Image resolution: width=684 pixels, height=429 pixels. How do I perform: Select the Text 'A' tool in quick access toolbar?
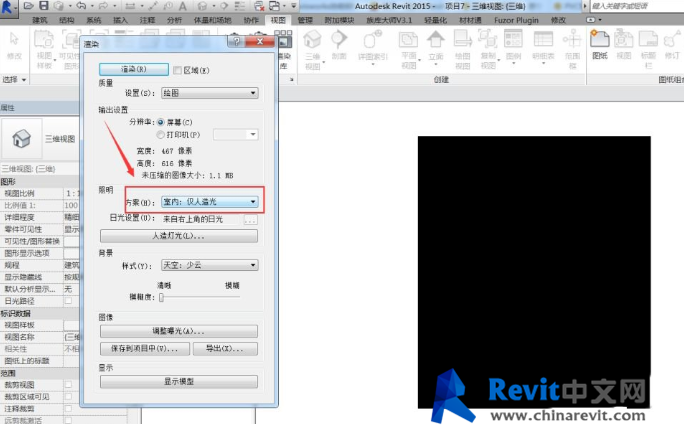coord(183,6)
